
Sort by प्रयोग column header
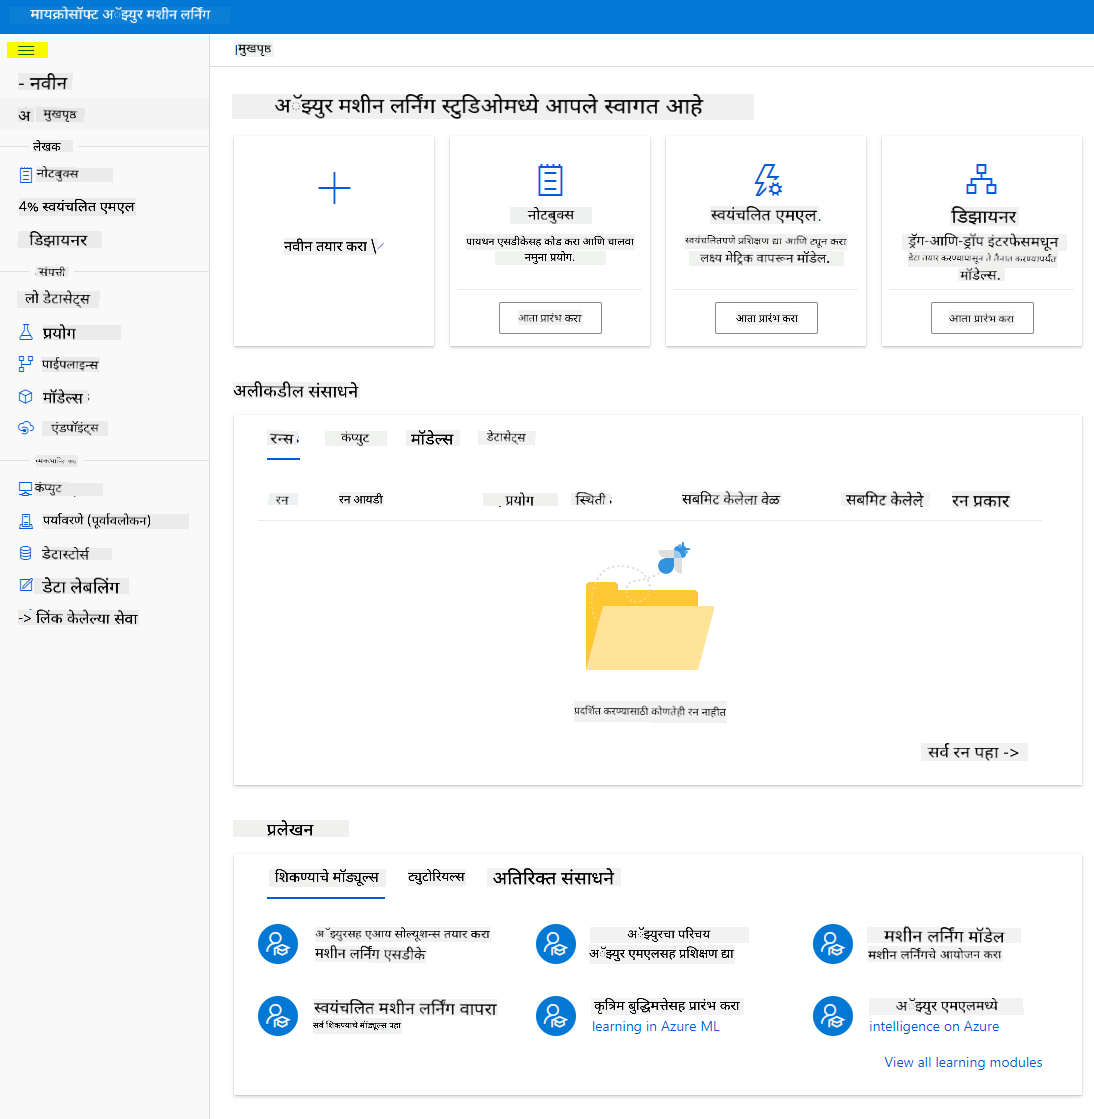coord(520,500)
